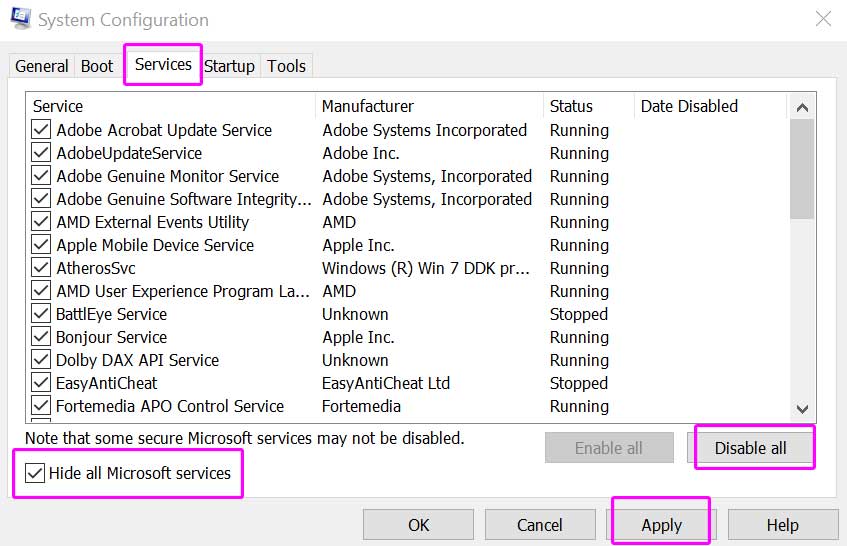Toggle Hide all Microsoft services checkbox
The height and width of the screenshot is (546, 847).
(35, 473)
